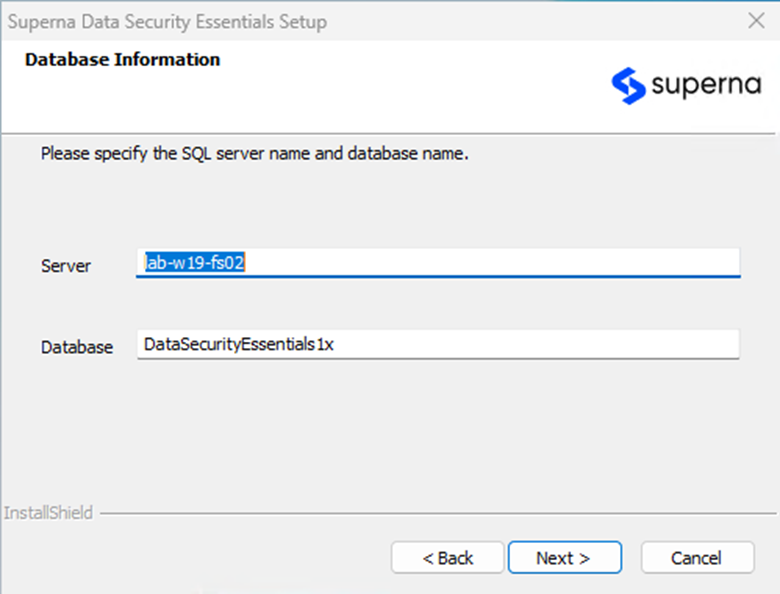Click the window title 'Superna Data Security Essentials Setup'
Screen dimensions: 780x594
tap(167, 22)
